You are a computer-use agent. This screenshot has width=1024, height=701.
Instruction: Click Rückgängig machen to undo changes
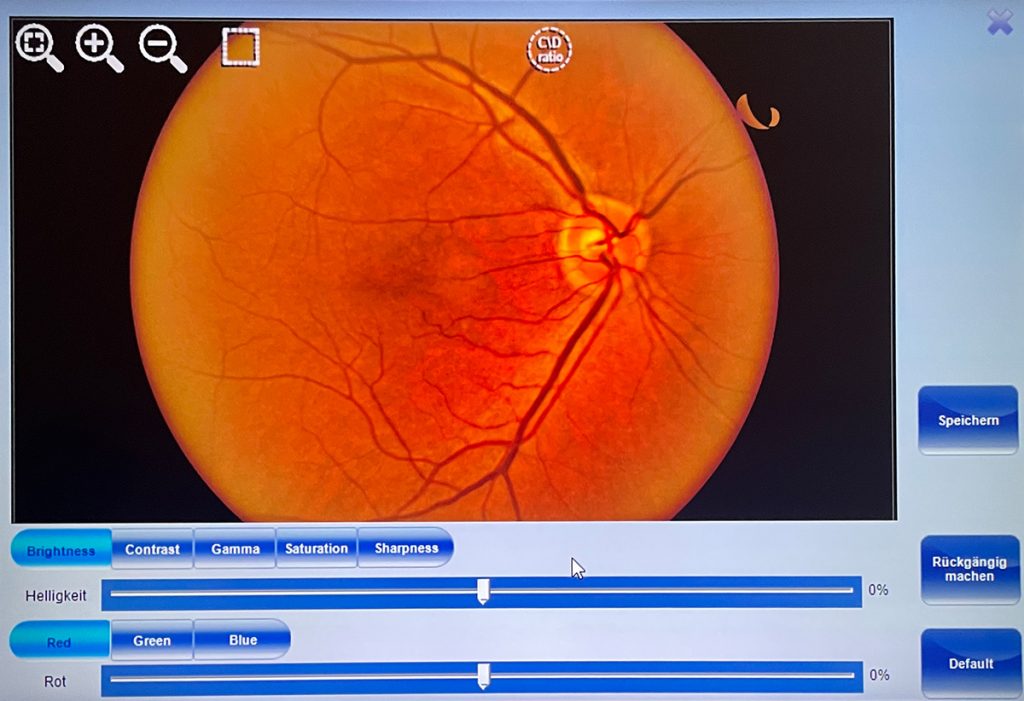coord(969,569)
